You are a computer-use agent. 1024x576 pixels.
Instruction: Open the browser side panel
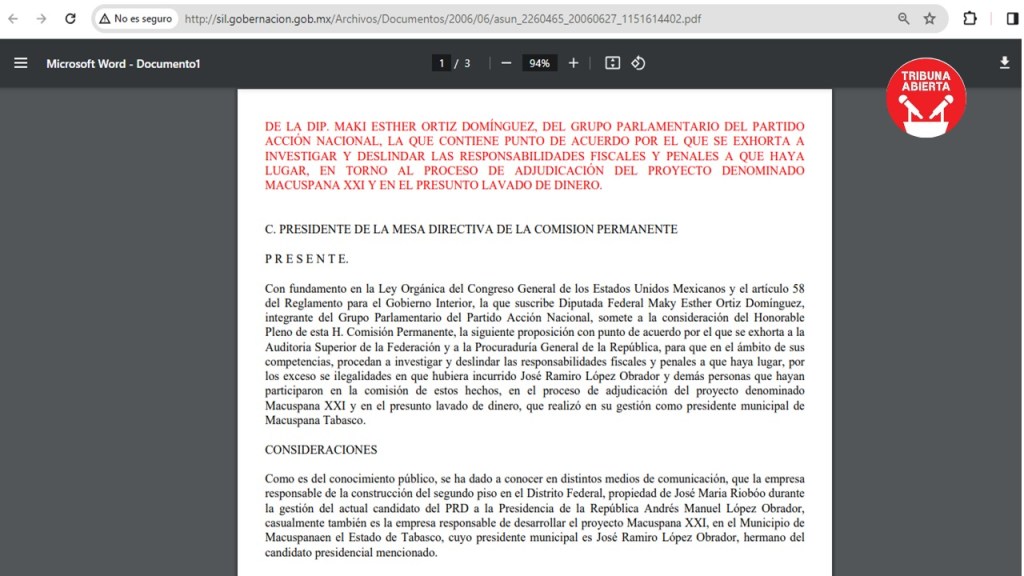(1012, 18)
